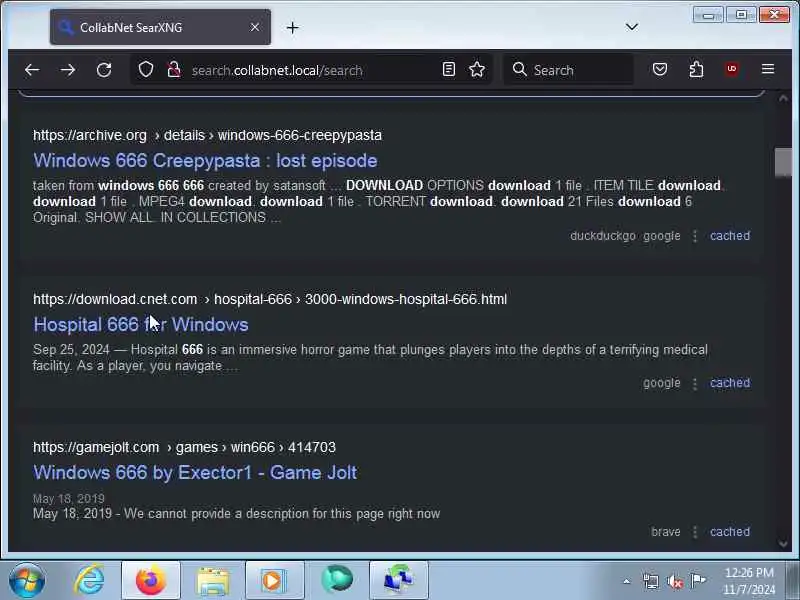Screen dimensions: 800x600
Task: Open Windows Explorer folder from taskbar
Action: (213, 580)
